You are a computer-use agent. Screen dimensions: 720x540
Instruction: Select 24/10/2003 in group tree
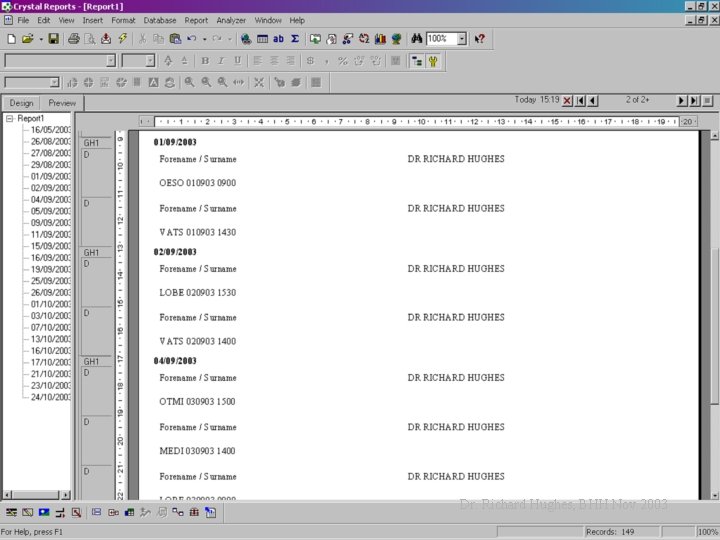pyautogui.click(x=51, y=397)
